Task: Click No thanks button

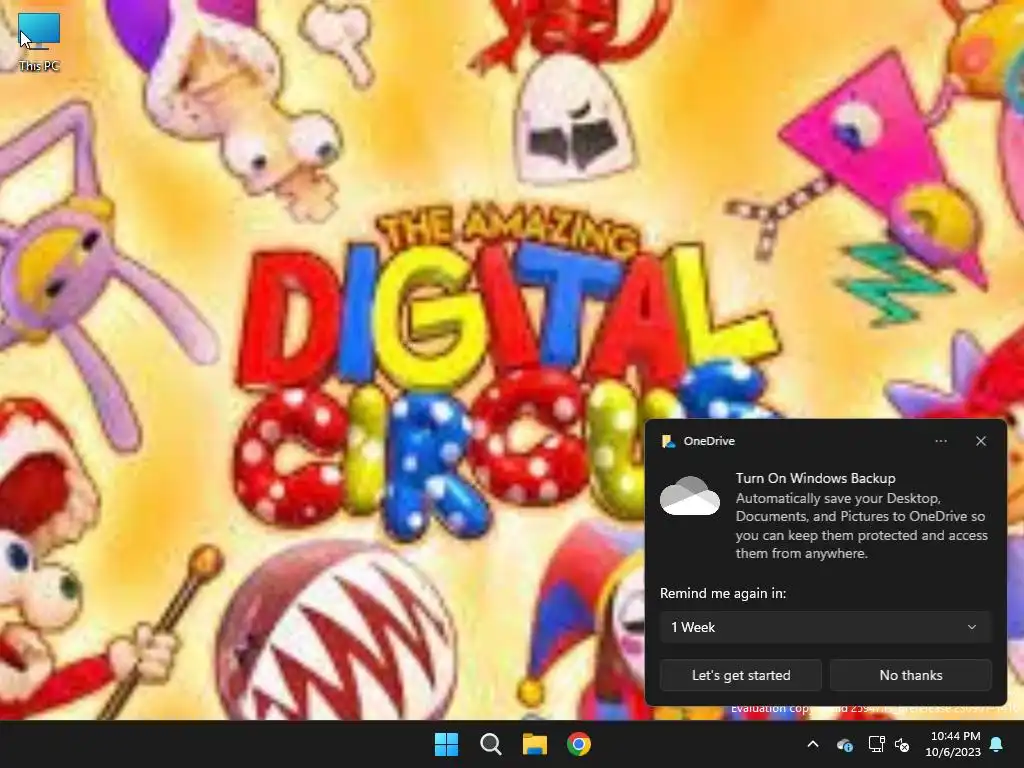Action: pyautogui.click(x=910, y=675)
